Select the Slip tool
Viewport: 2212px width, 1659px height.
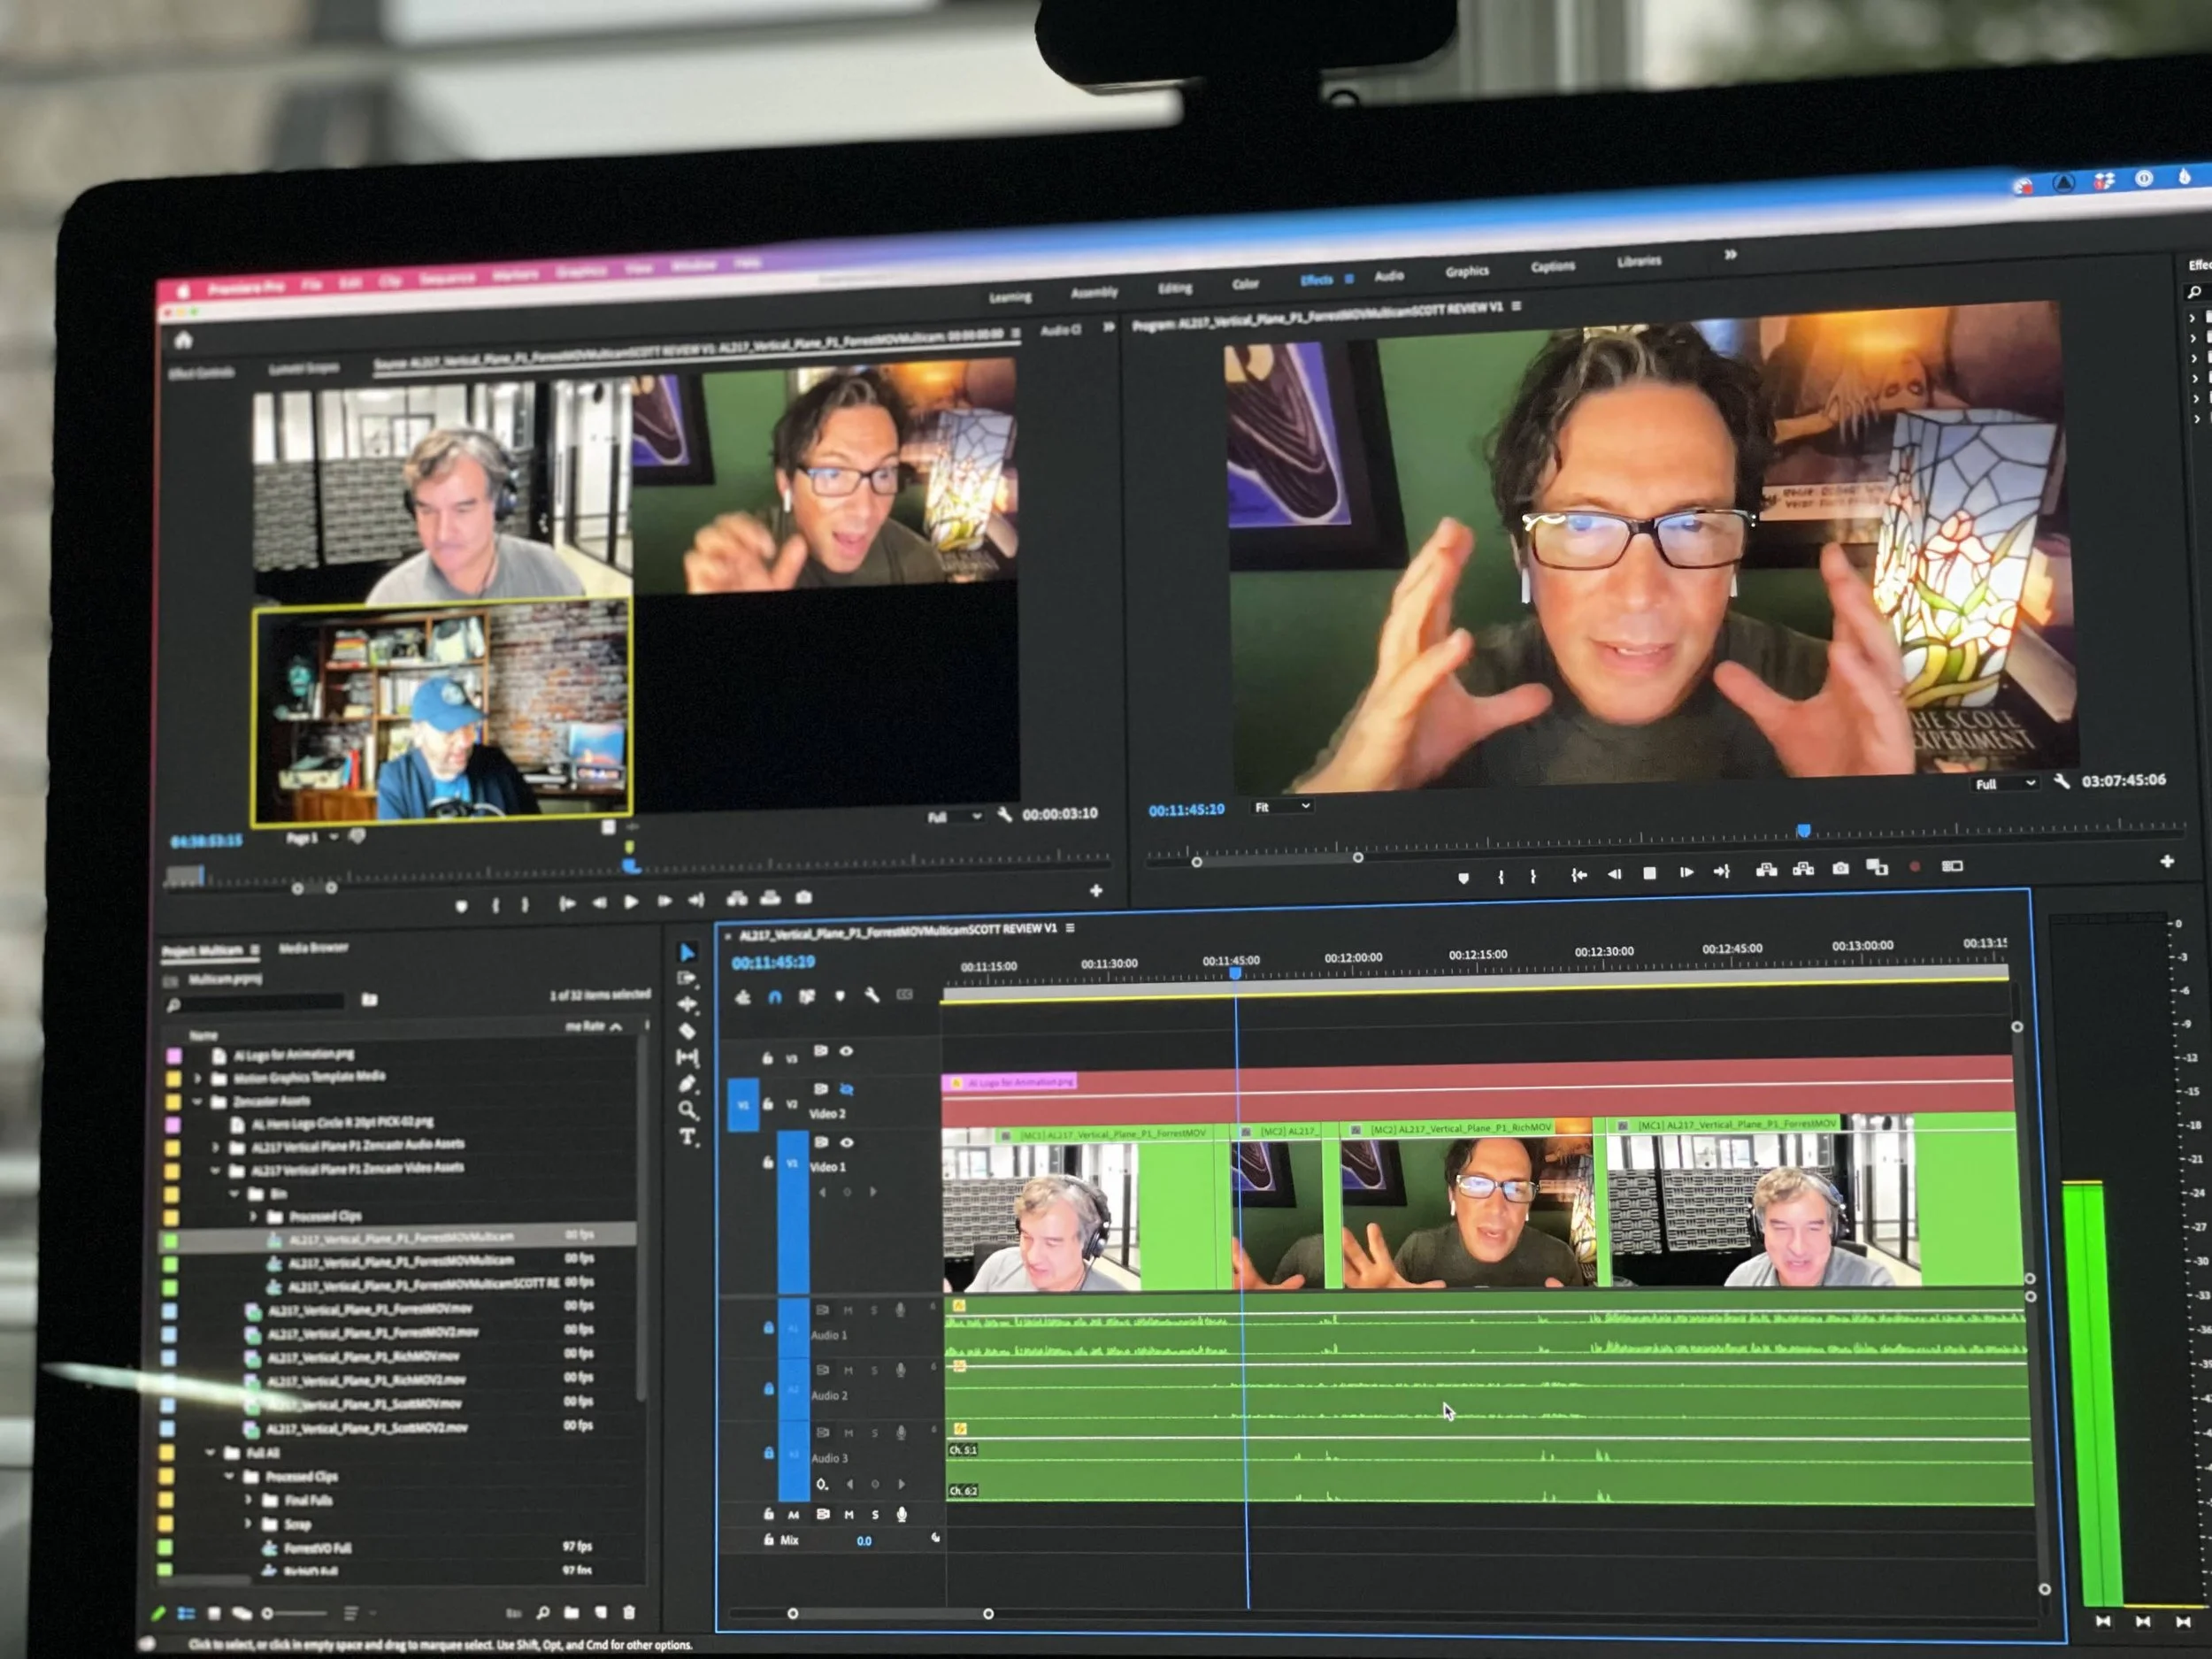[x=688, y=1057]
